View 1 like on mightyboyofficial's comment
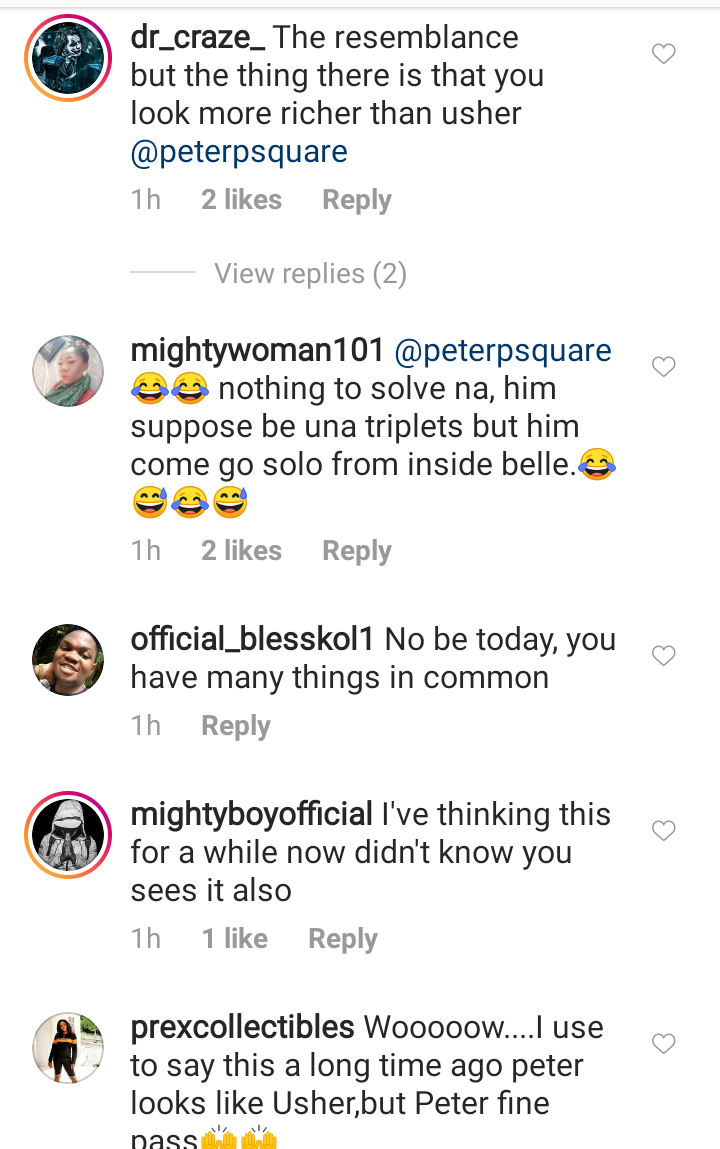This screenshot has width=720, height=1149. point(234,939)
